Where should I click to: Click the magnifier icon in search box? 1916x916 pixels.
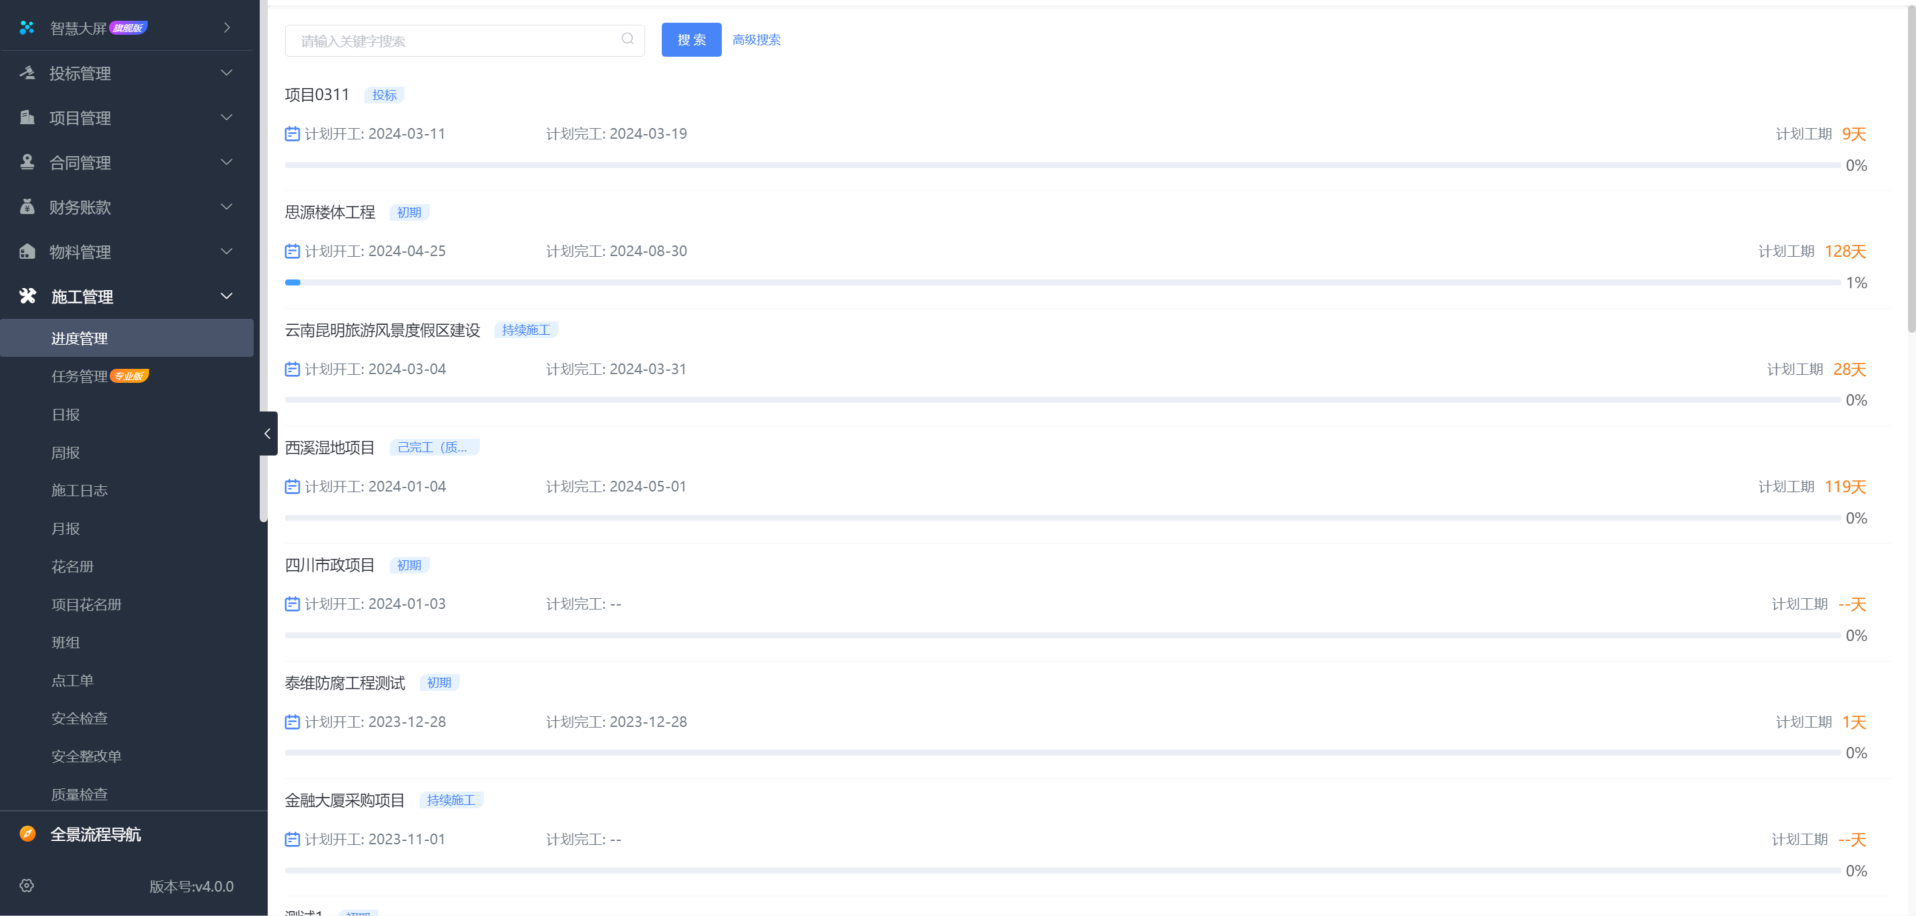point(627,39)
